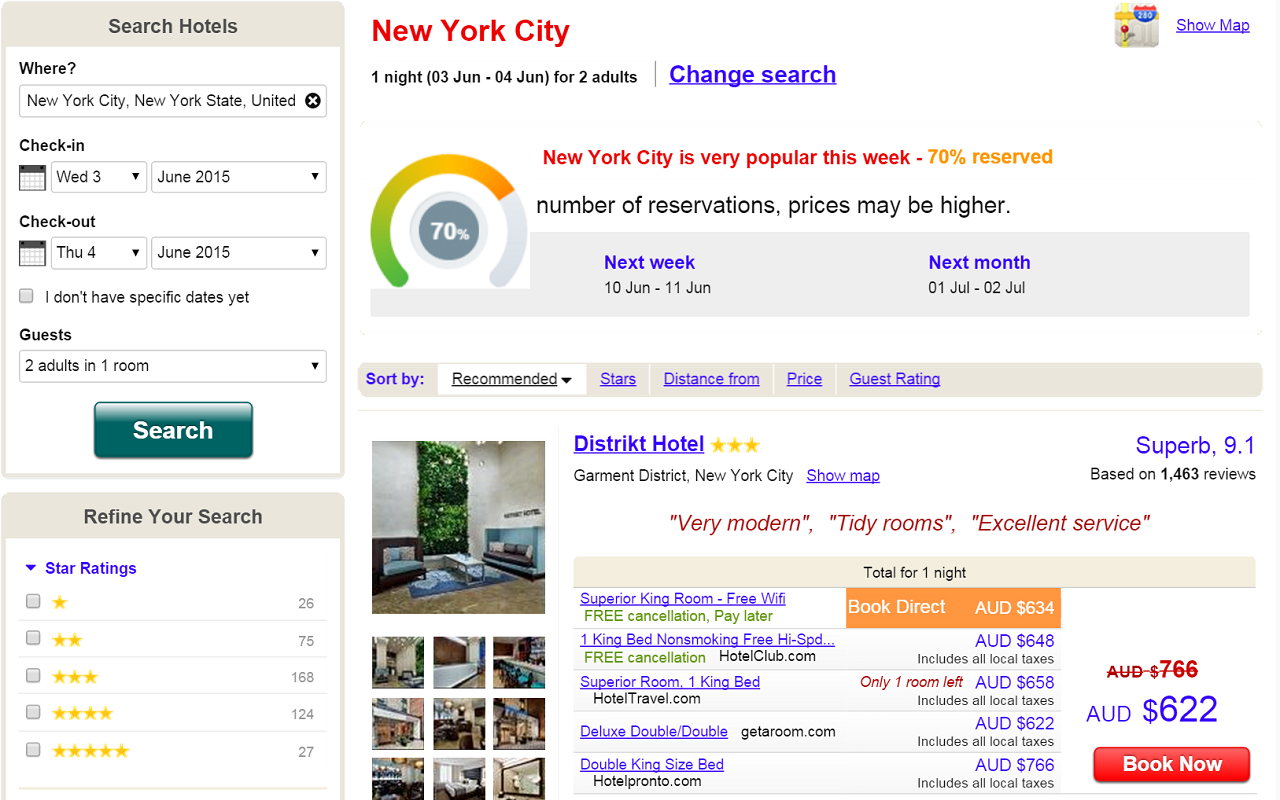The image size is (1280, 800).
Task: Sort results by Distance from
Action: [x=711, y=379]
